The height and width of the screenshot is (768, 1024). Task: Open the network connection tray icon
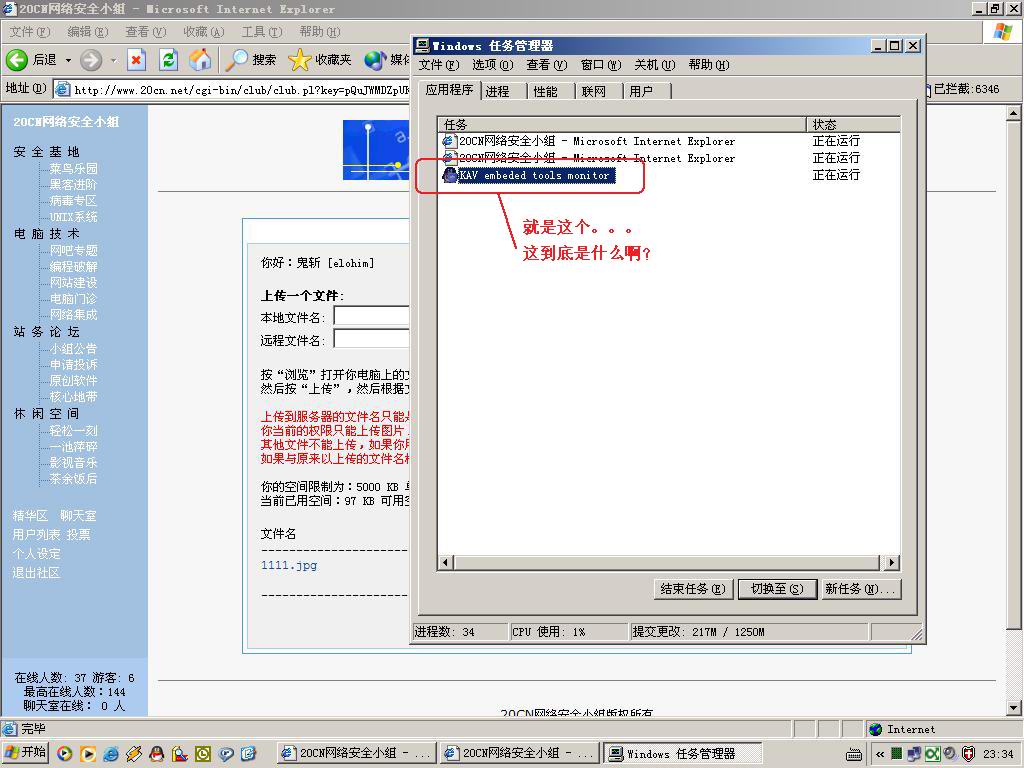pyautogui.click(x=914, y=754)
